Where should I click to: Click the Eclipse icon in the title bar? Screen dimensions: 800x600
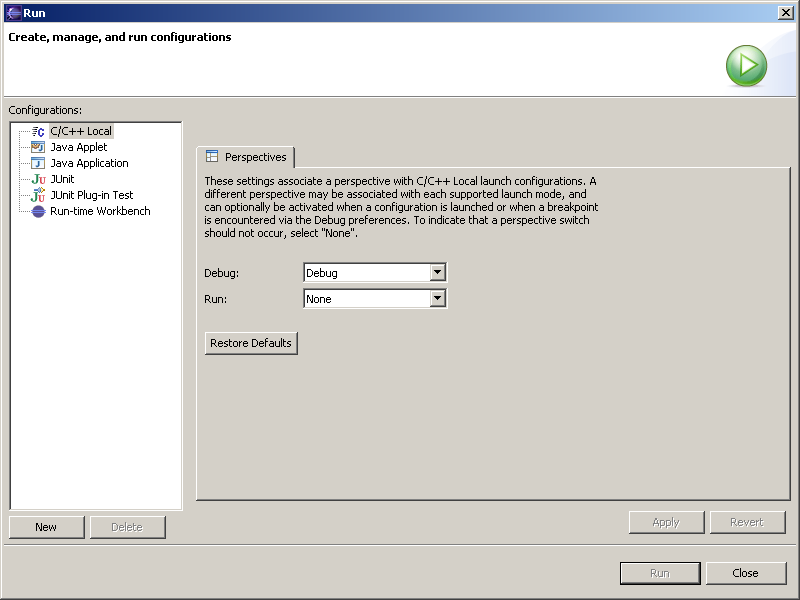point(13,13)
